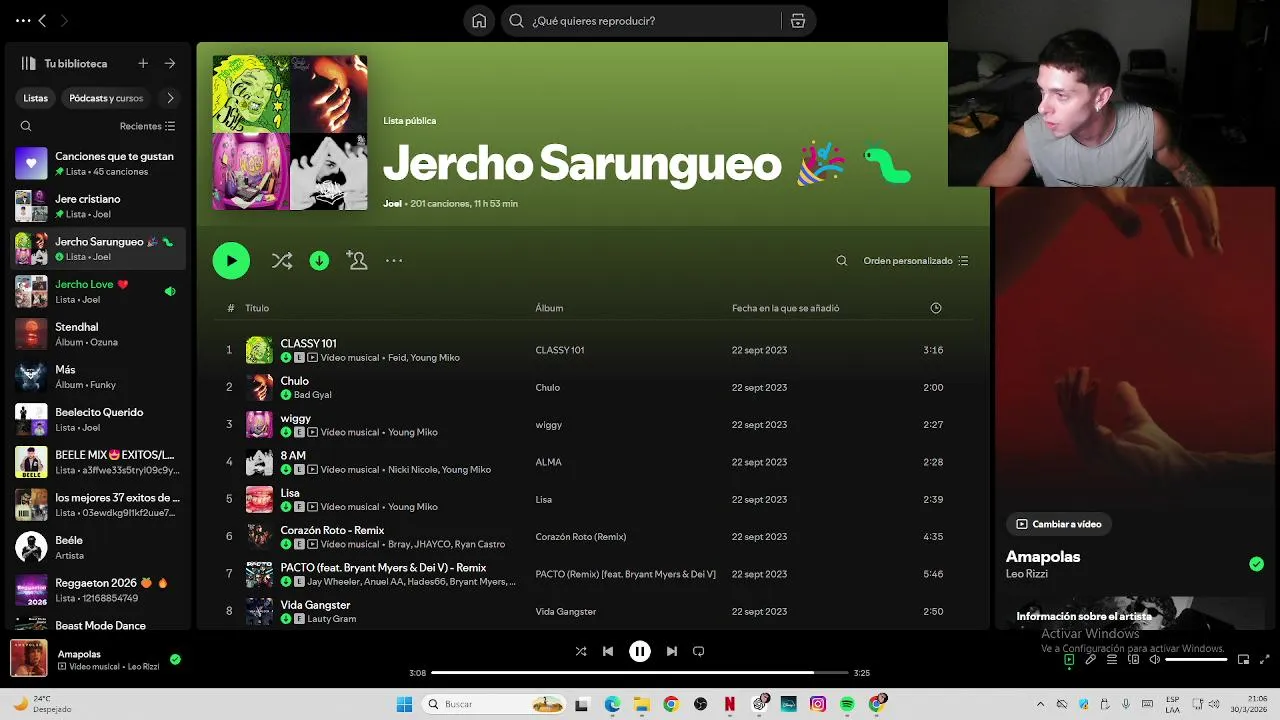
Task: Open the Windows Start menu
Action: click(x=404, y=704)
